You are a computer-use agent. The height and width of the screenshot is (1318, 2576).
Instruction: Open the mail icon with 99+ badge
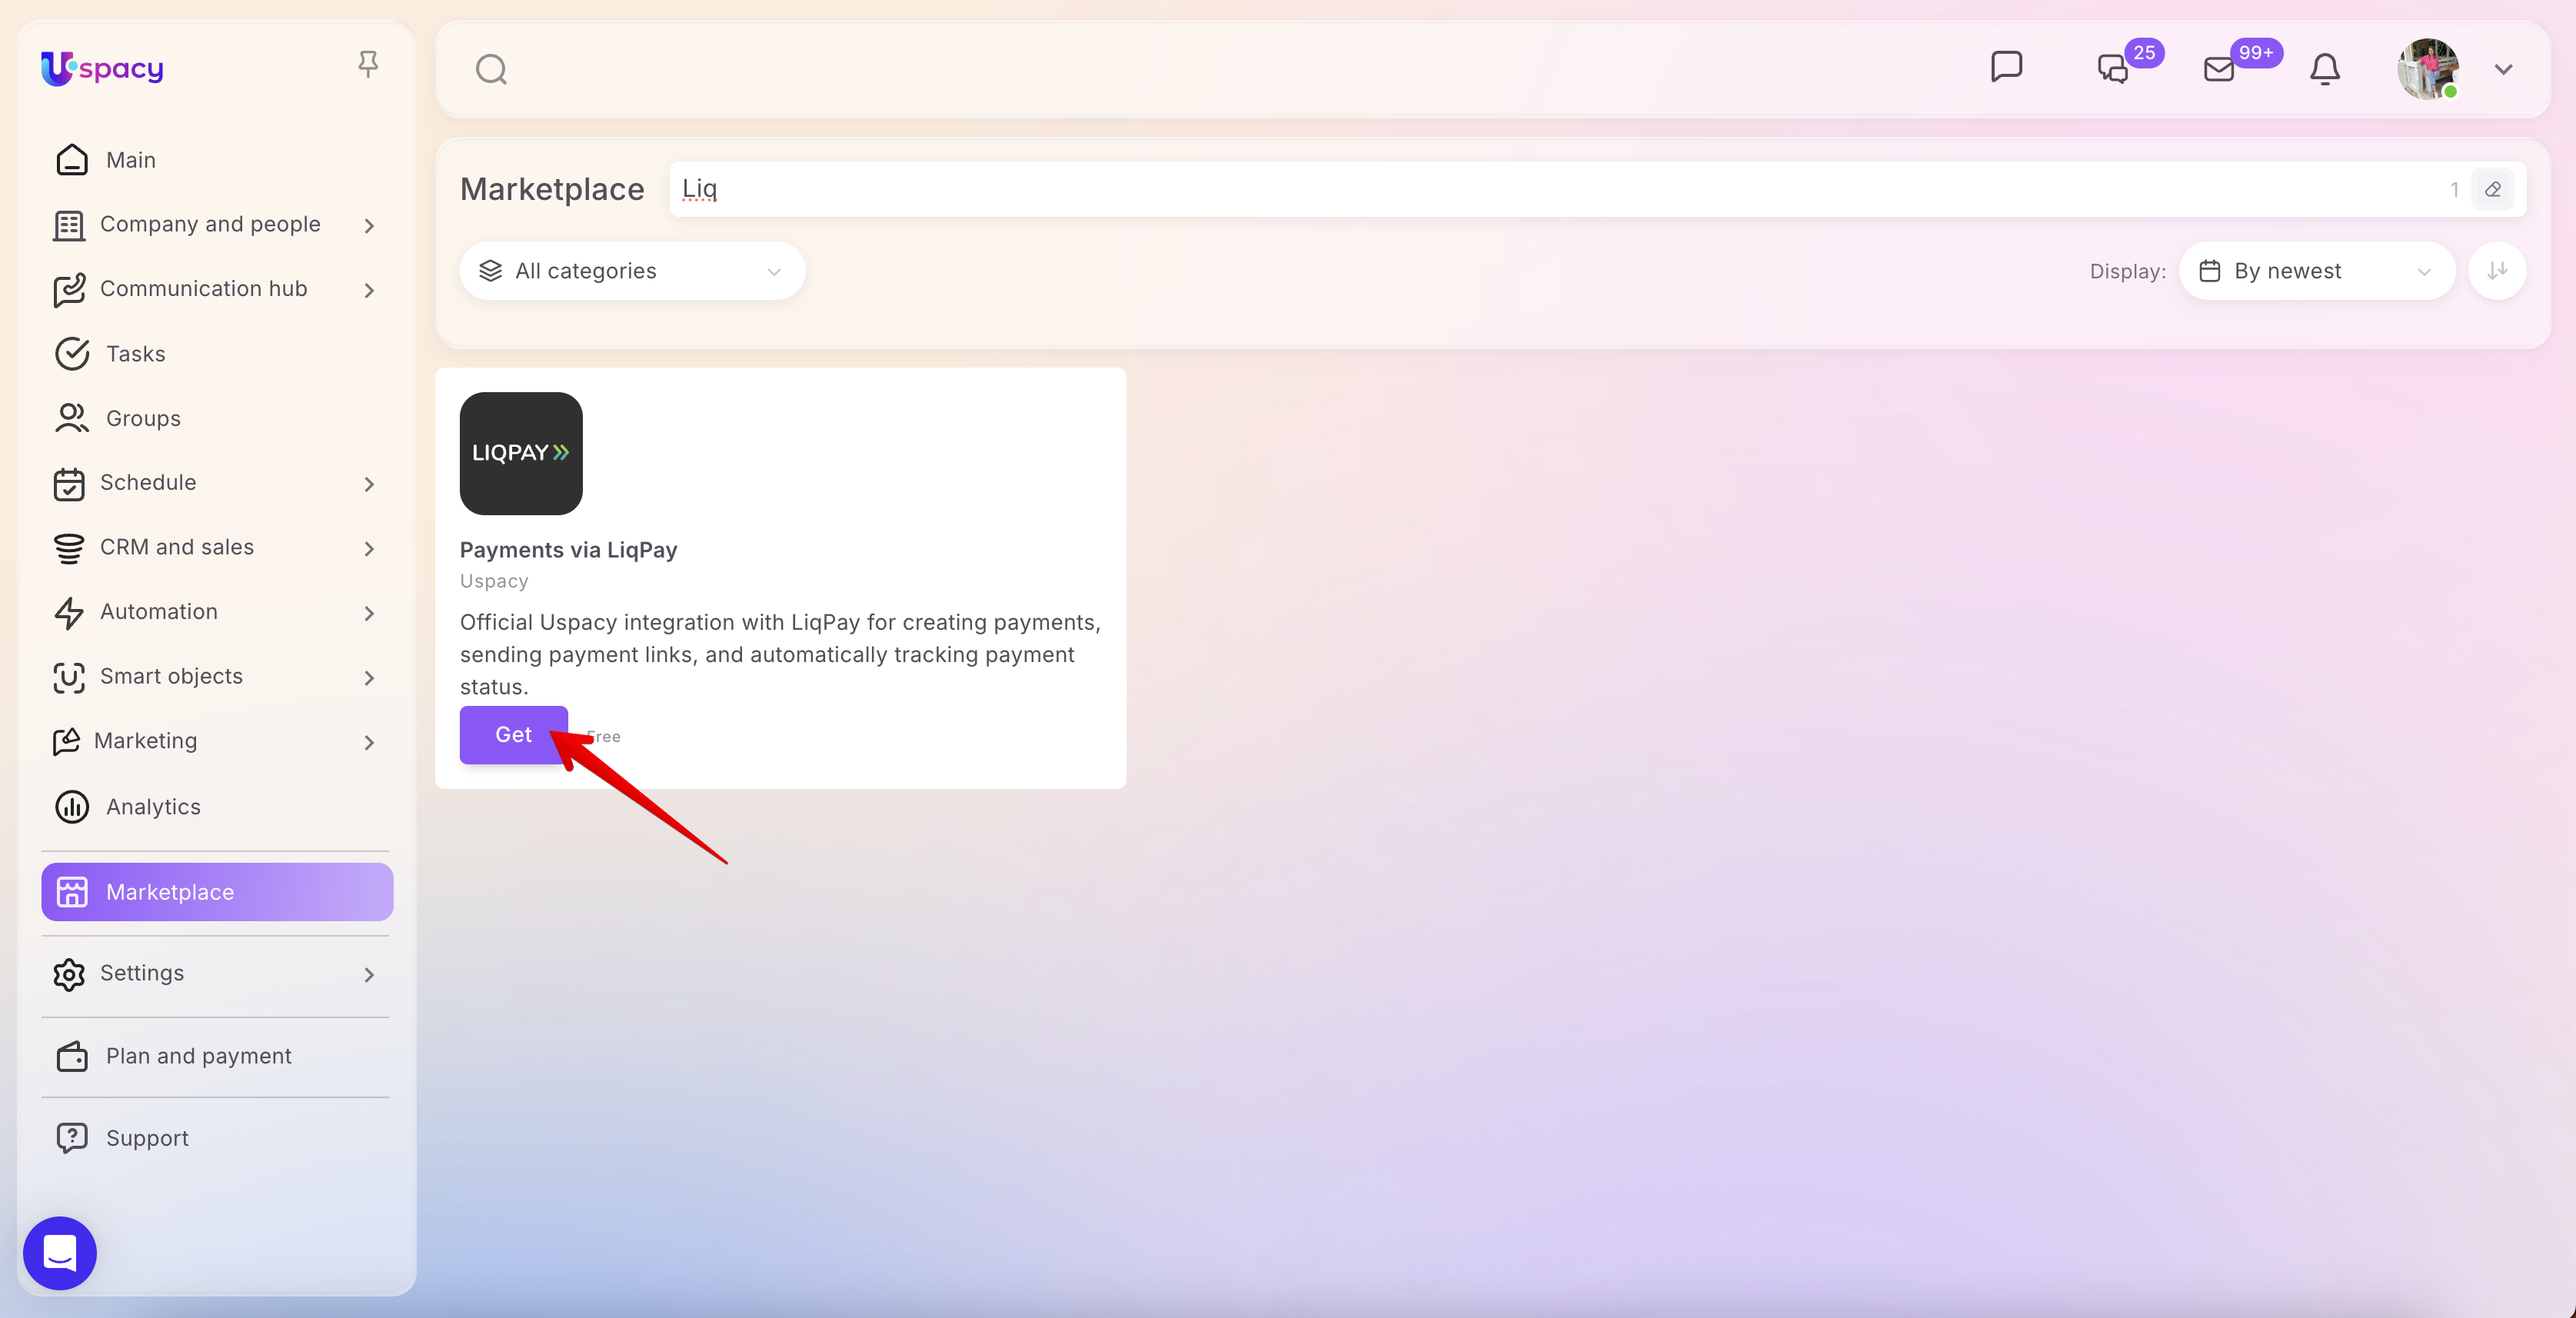click(2219, 69)
